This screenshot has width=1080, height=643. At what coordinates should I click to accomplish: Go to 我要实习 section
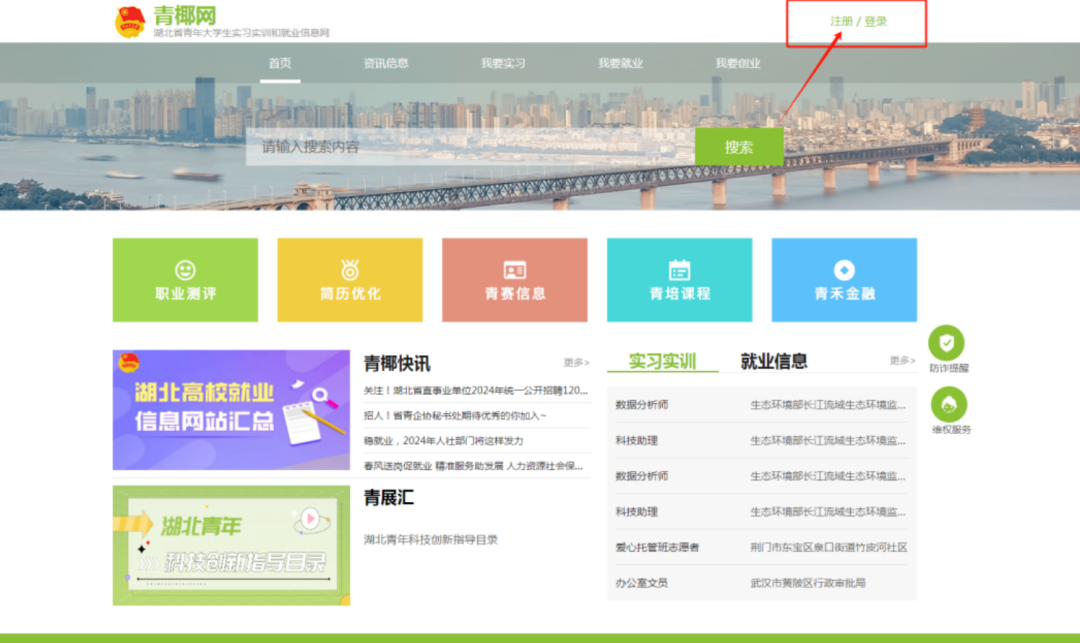[x=503, y=63]
